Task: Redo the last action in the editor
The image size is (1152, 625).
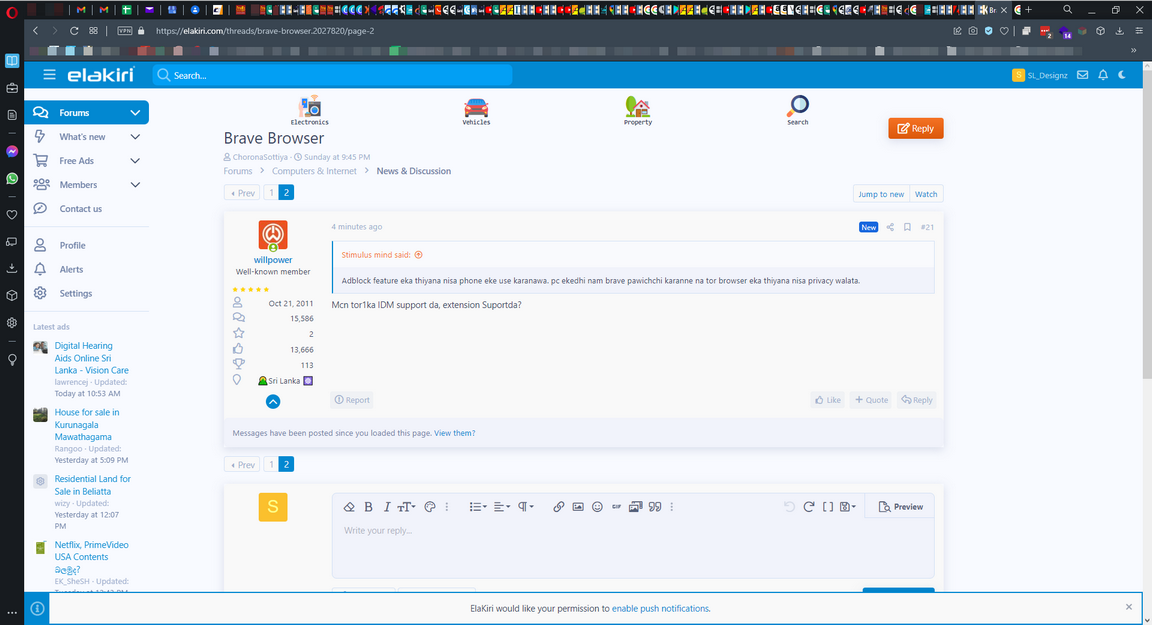Action: (x=809, y=507)
